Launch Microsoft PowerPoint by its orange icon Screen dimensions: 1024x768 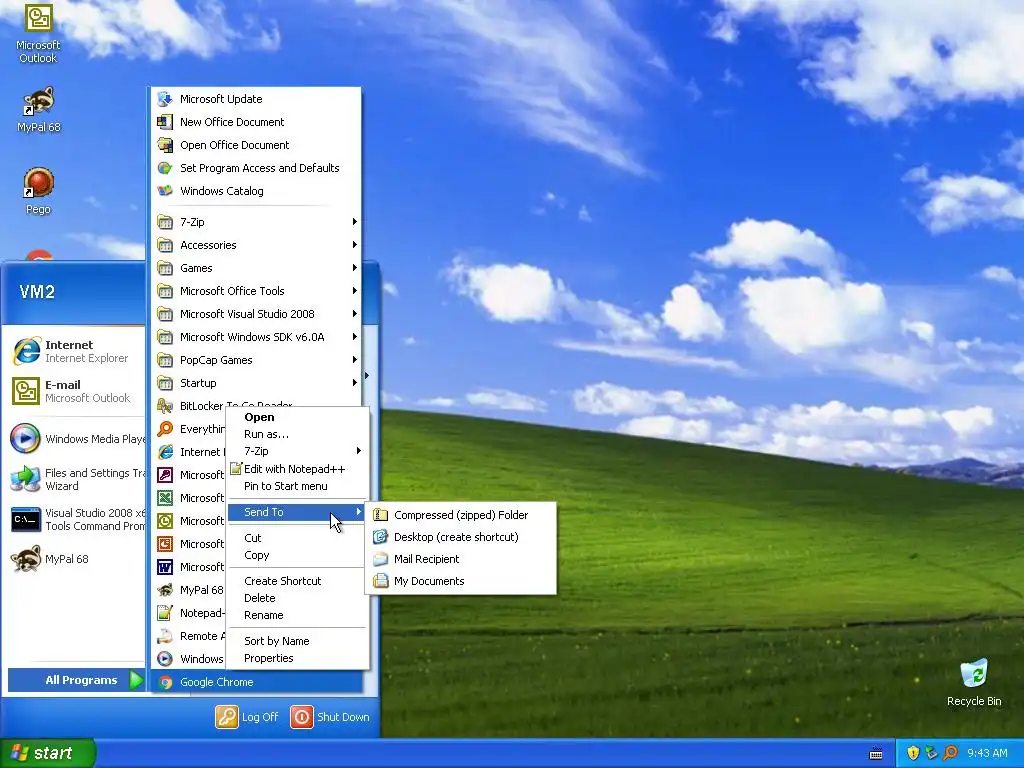(165, 543)
